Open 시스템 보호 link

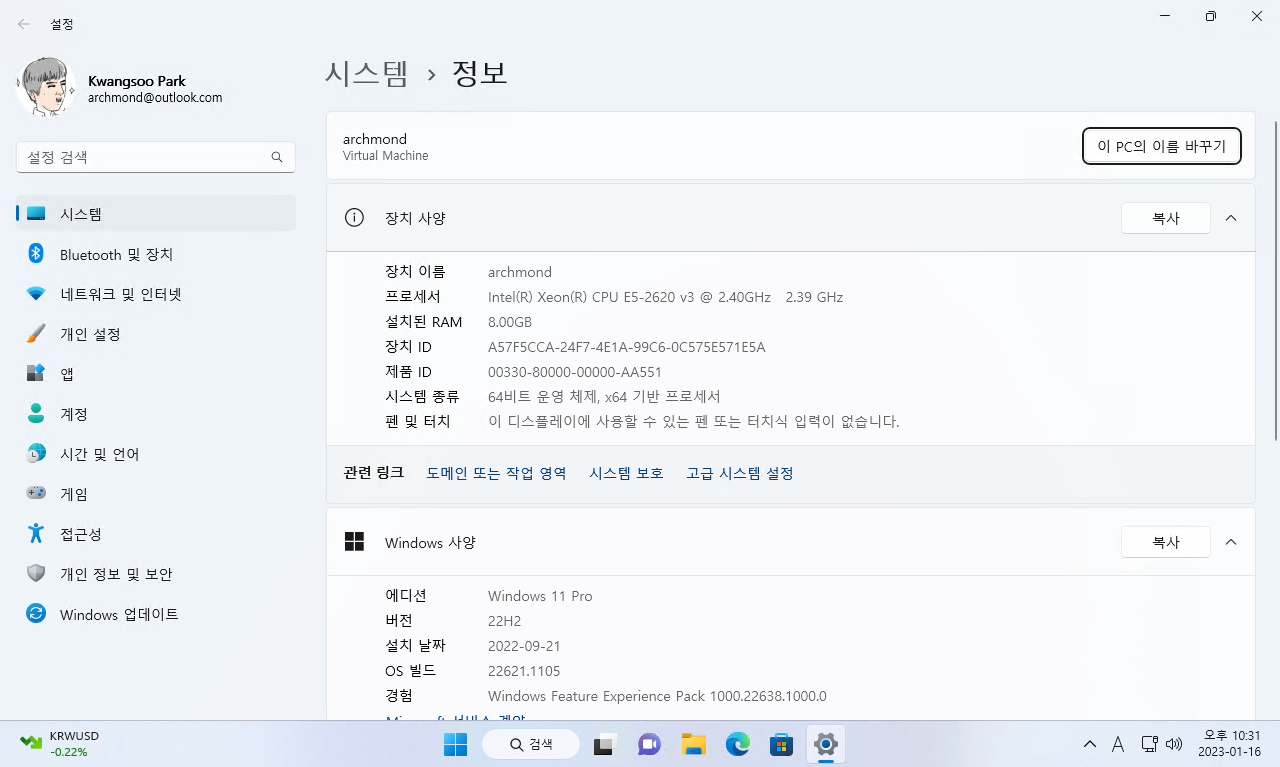coord(626,473)
